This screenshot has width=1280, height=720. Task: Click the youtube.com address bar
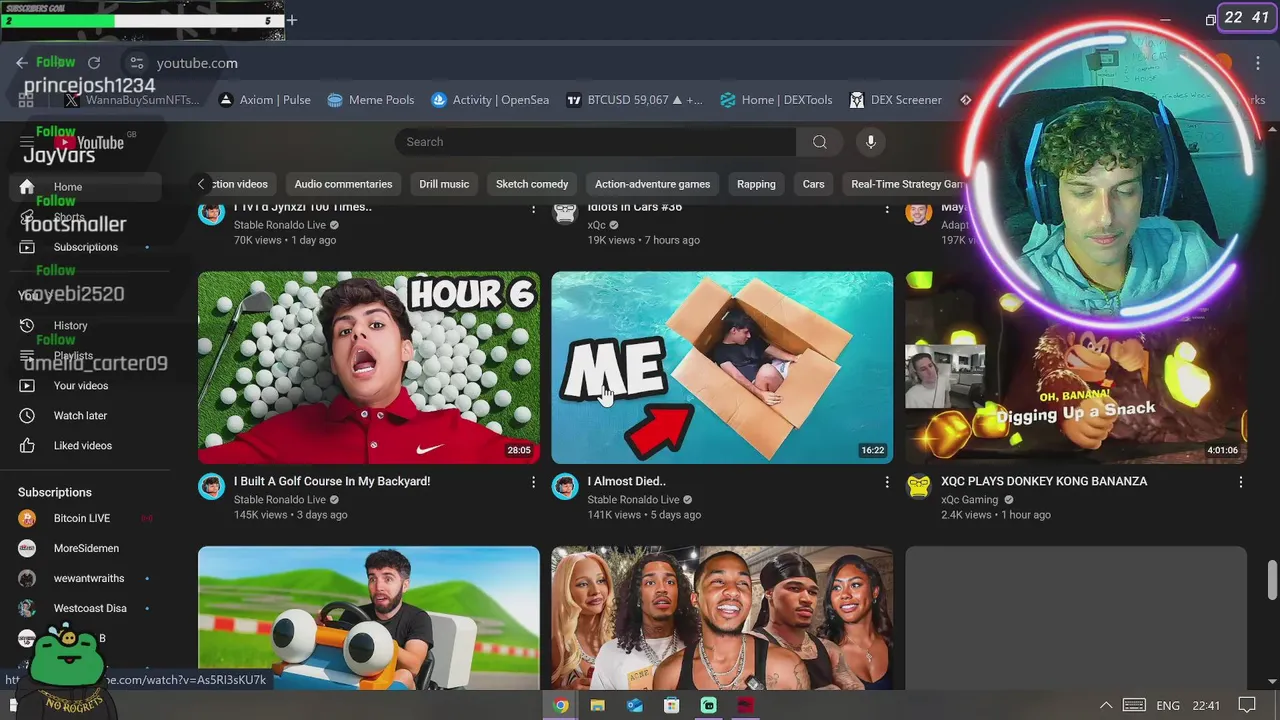(x=197, y=63)
